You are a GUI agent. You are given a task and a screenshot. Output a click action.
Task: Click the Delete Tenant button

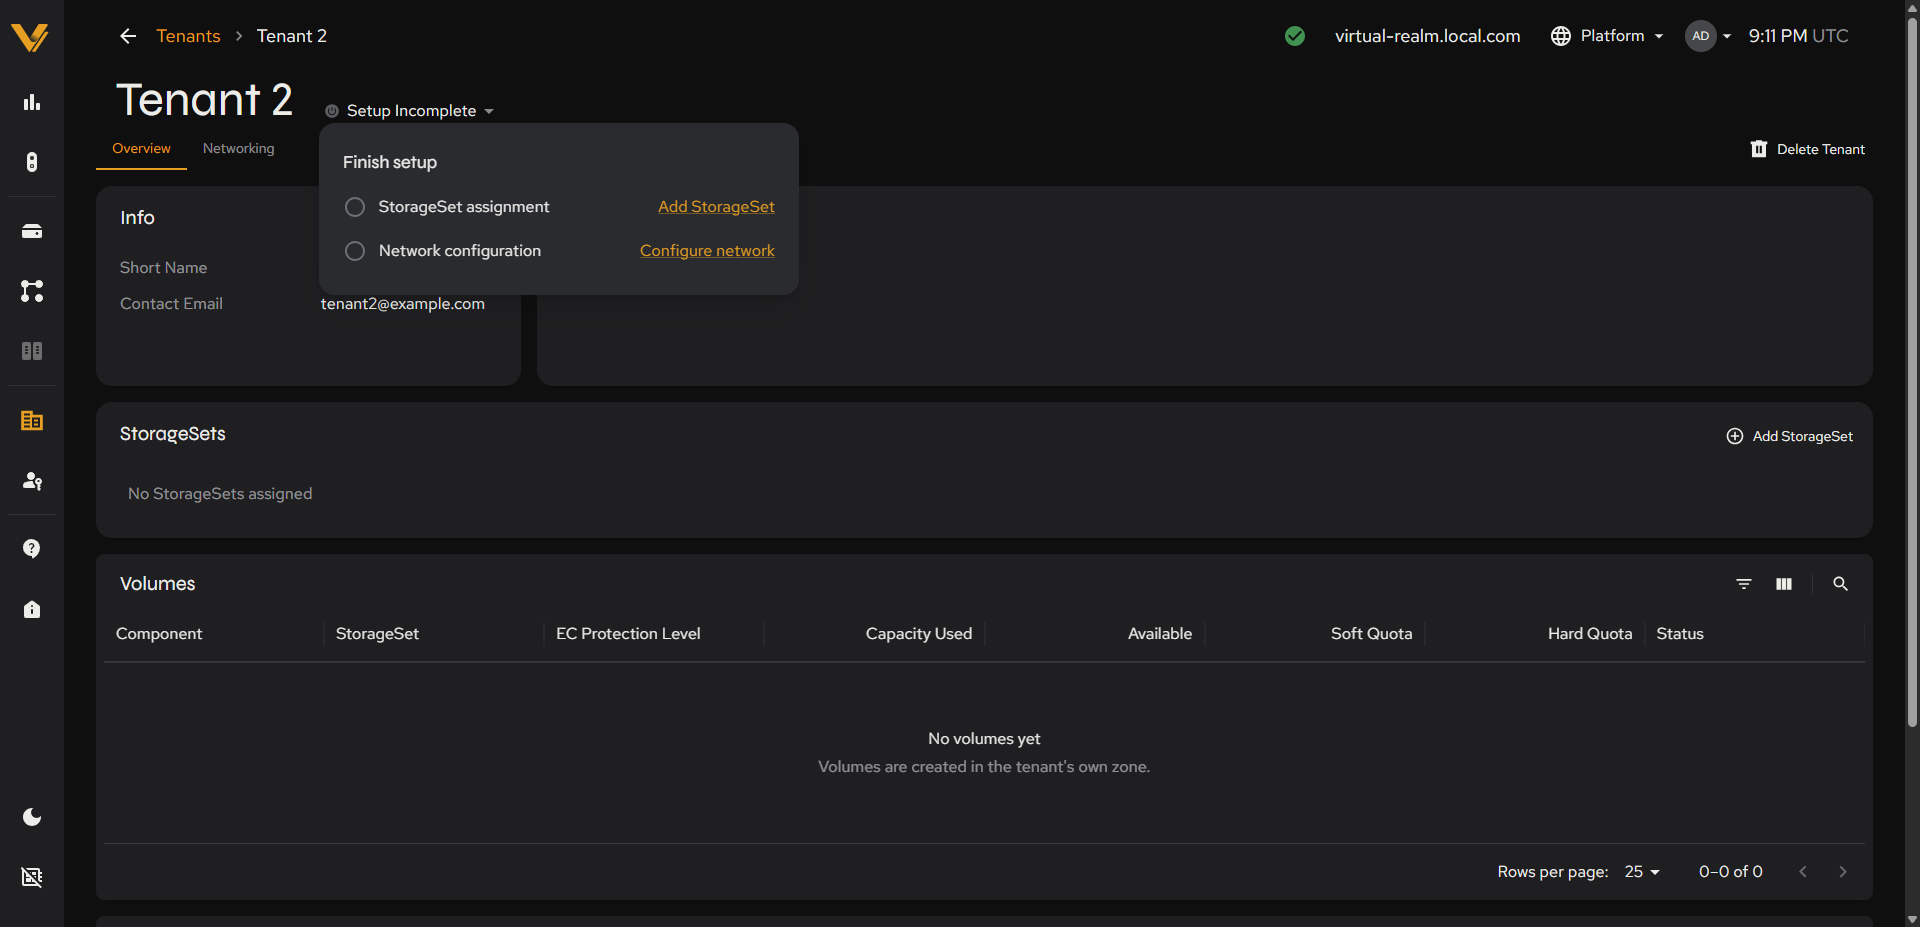[1808, 149]
